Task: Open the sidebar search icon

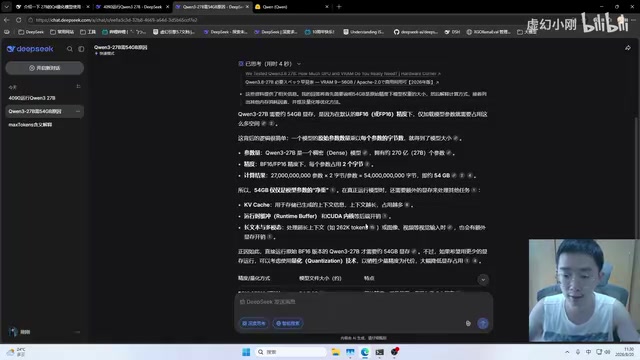Action: tap(70, 49)
